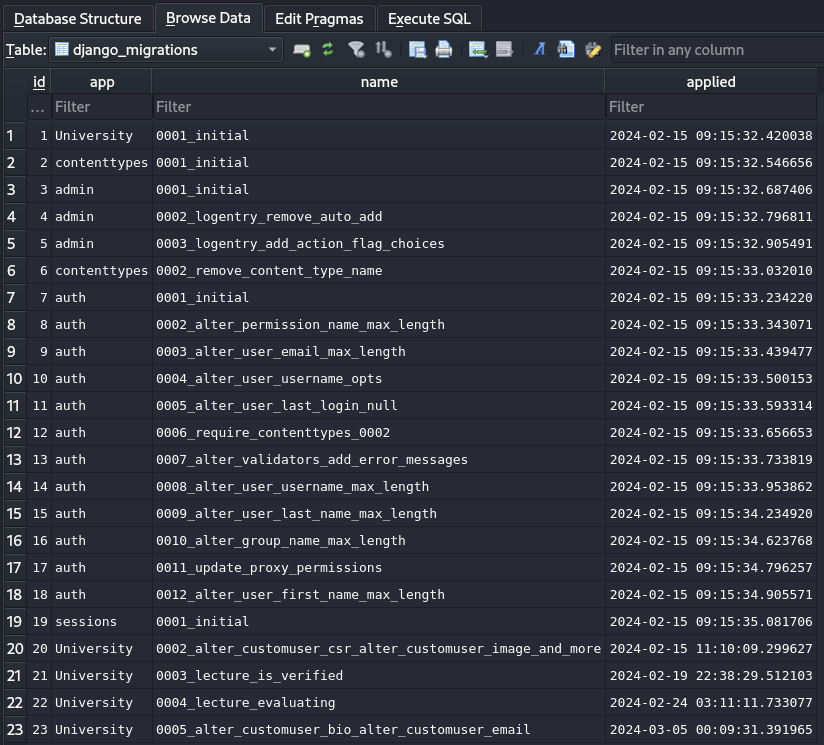
Task: Sort by the name column header
Action: 379,82
